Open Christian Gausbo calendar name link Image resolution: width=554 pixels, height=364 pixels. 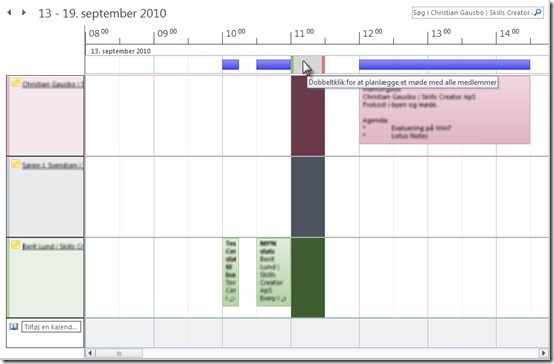[53, 84]
